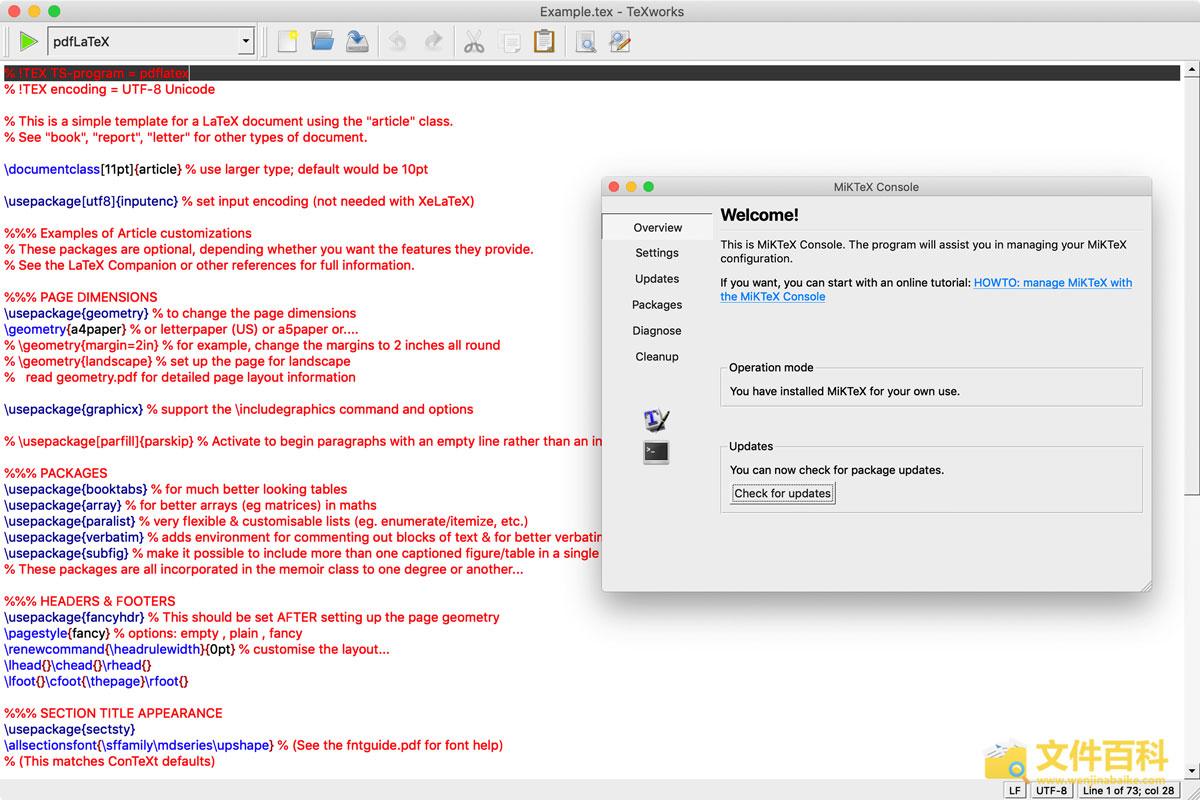Go to Updates in MiKTeX Console sidebar
Image resolution: width=1200 pixels, height=800 pixels.
click(x=657, y=279)
